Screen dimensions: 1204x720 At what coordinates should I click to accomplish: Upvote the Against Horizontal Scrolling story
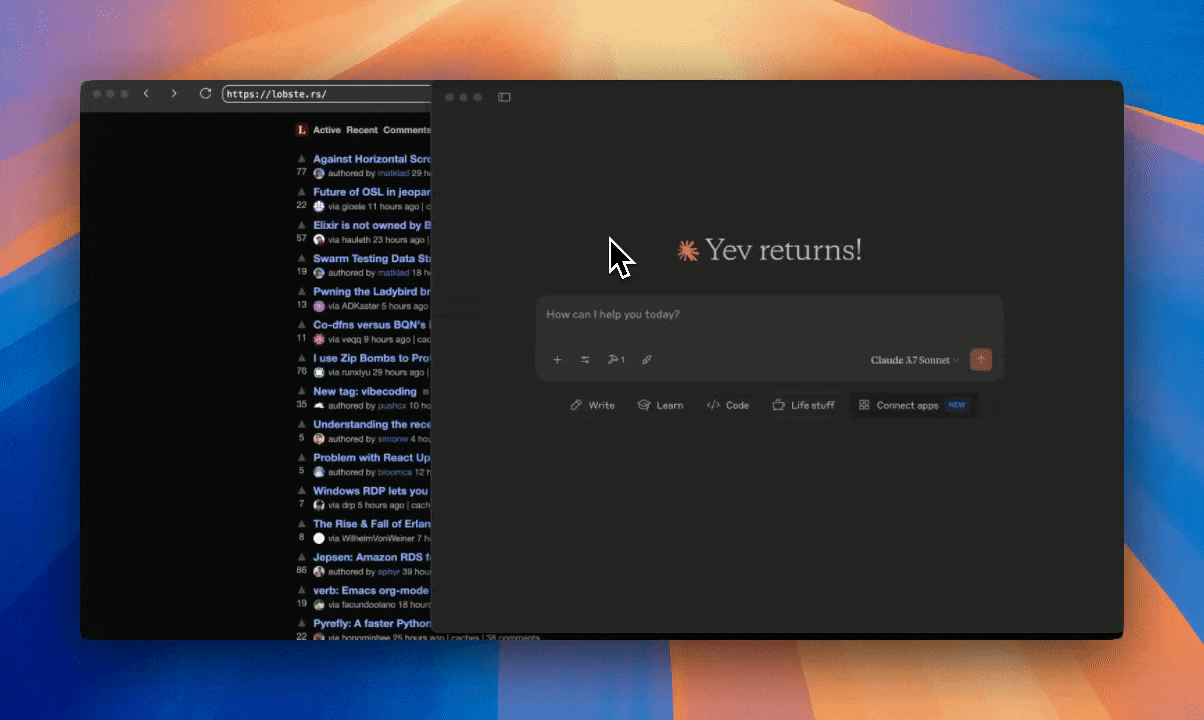click(301, 157)
